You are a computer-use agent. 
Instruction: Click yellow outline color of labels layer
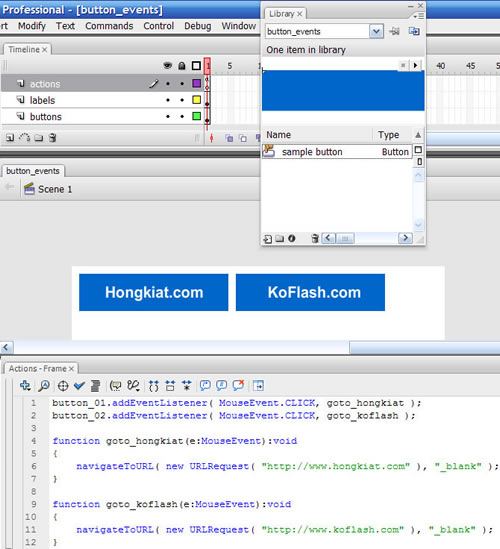[x=196, y=100]
